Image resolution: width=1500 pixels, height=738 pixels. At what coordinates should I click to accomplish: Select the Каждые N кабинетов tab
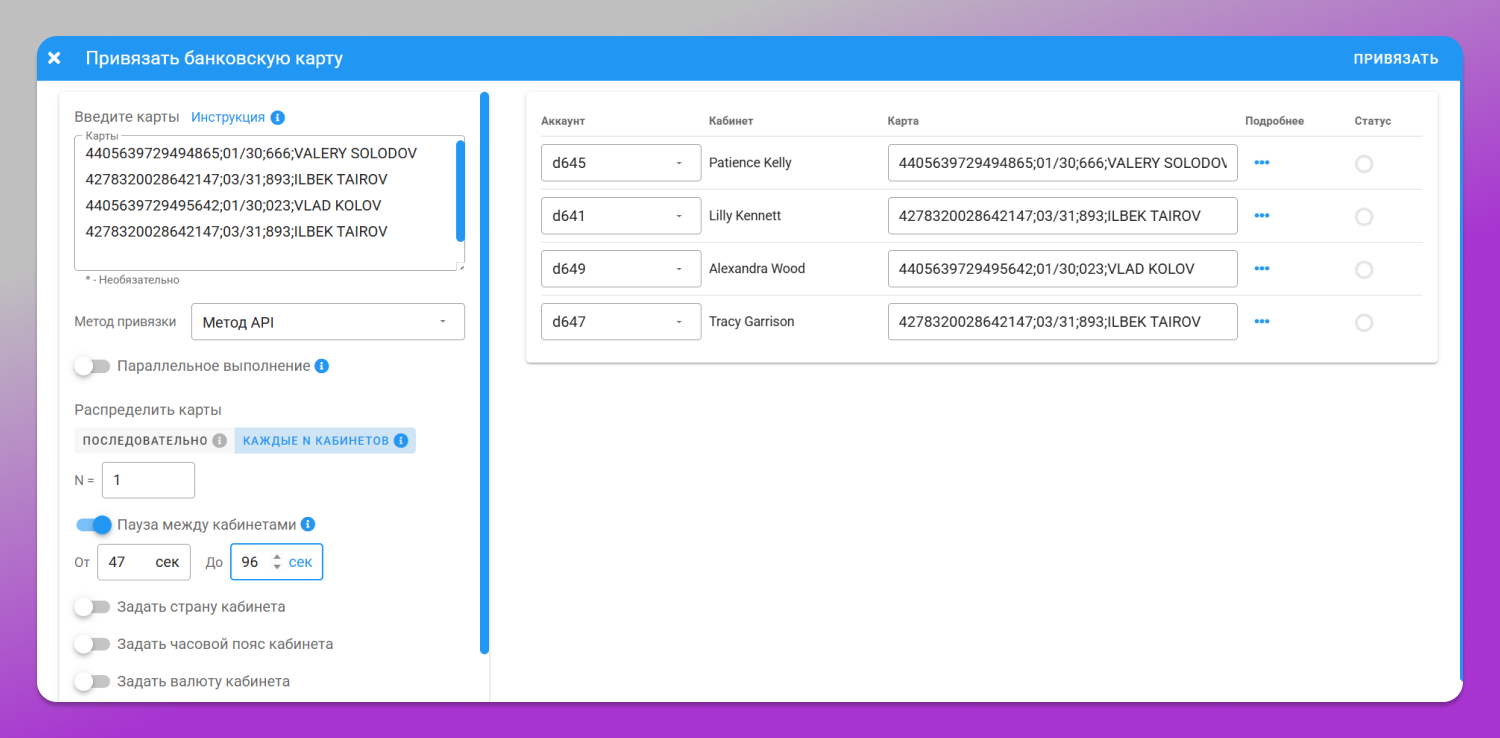325,441
